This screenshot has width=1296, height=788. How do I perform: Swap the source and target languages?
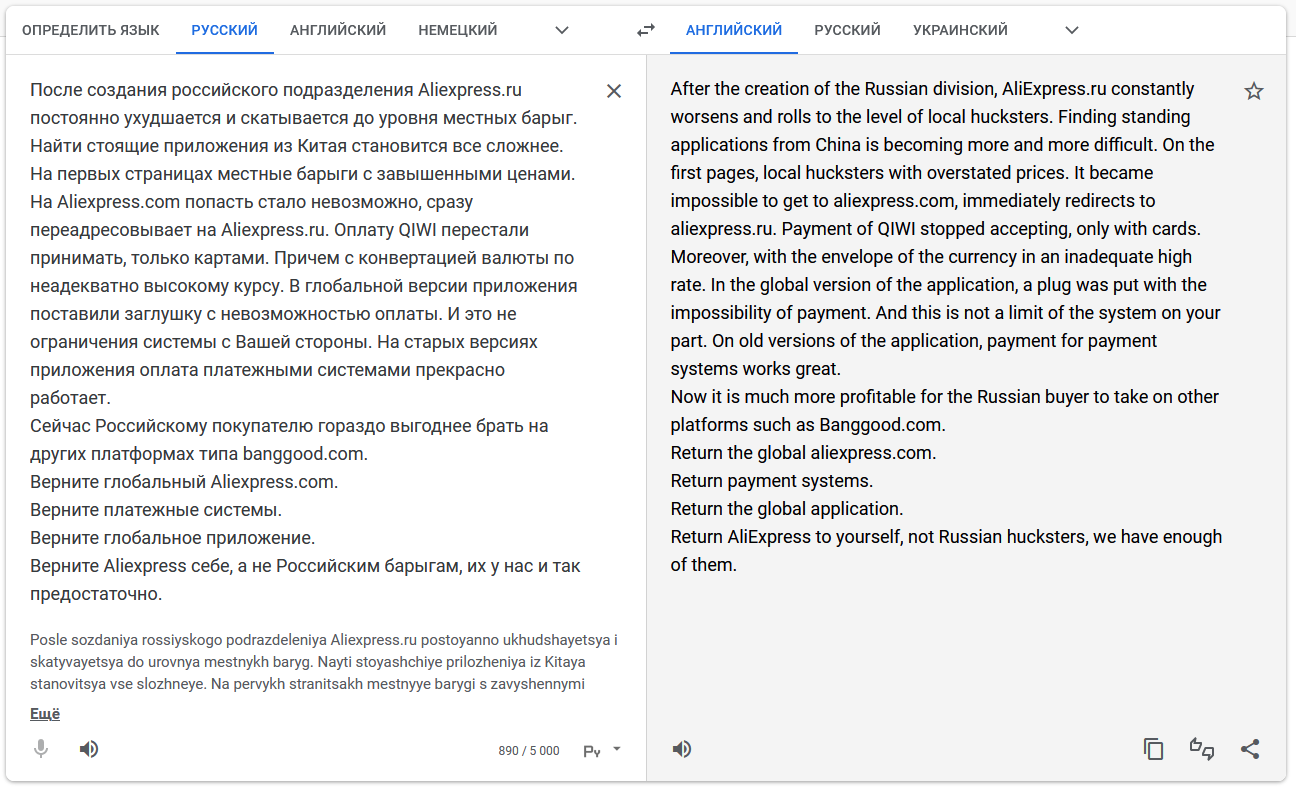click(646, 30)
